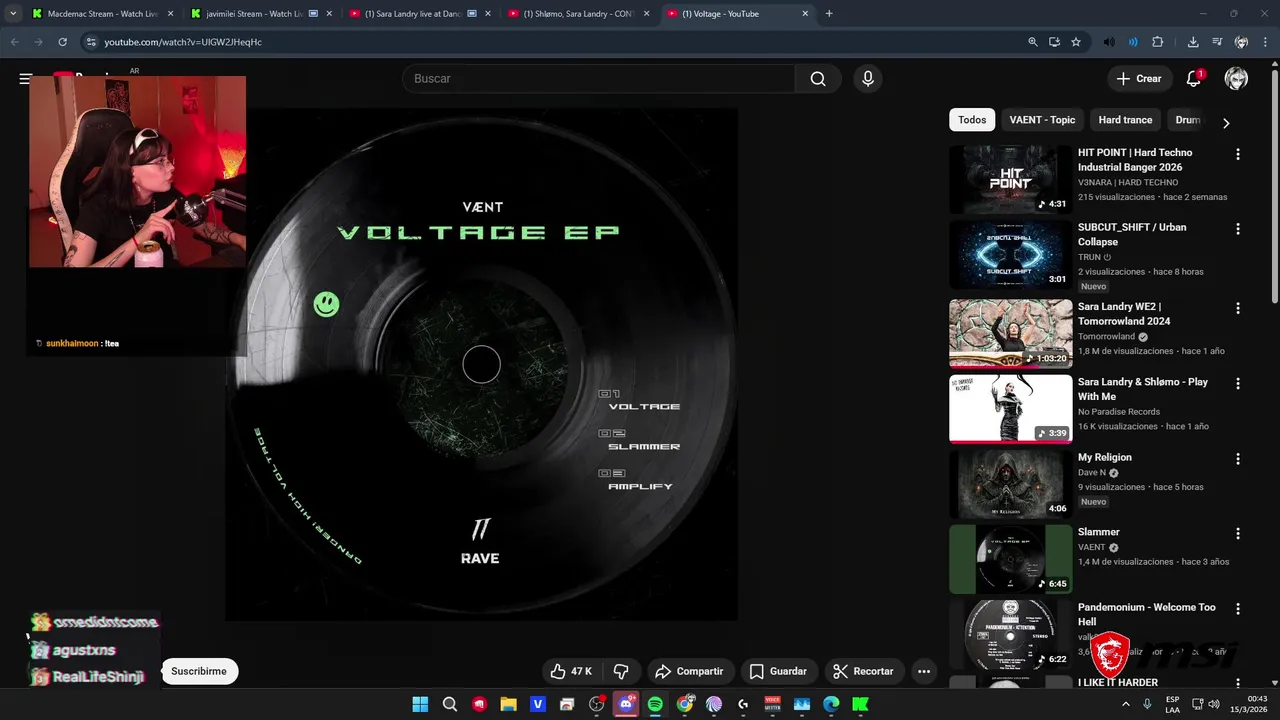The width and height of the screenshot is (1280, 720).
Task: Open the YouTube guide hamburger menu
Action: 25,79
